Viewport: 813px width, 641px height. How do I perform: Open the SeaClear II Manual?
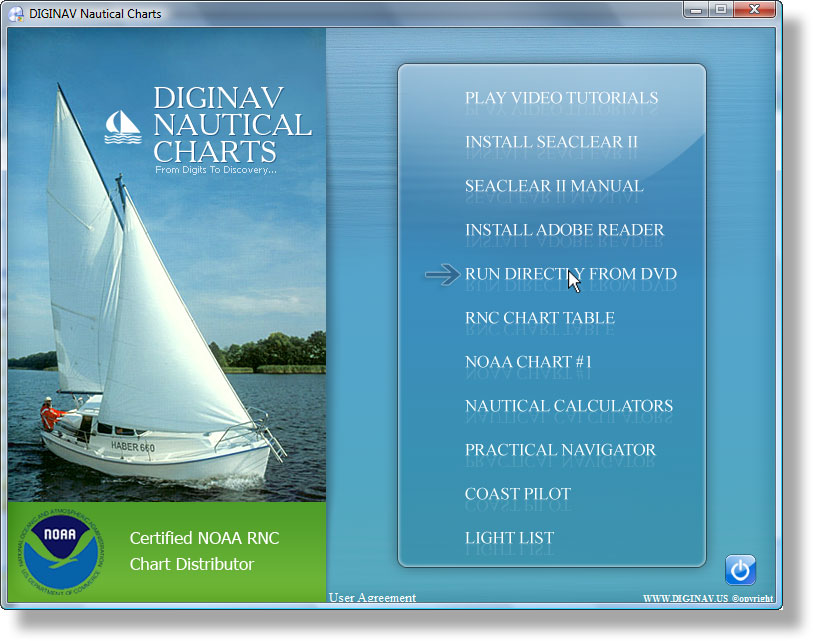554,186
